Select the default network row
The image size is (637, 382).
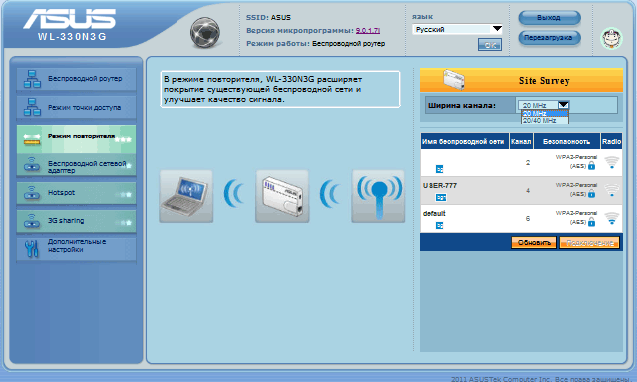[x=521, y=218]
